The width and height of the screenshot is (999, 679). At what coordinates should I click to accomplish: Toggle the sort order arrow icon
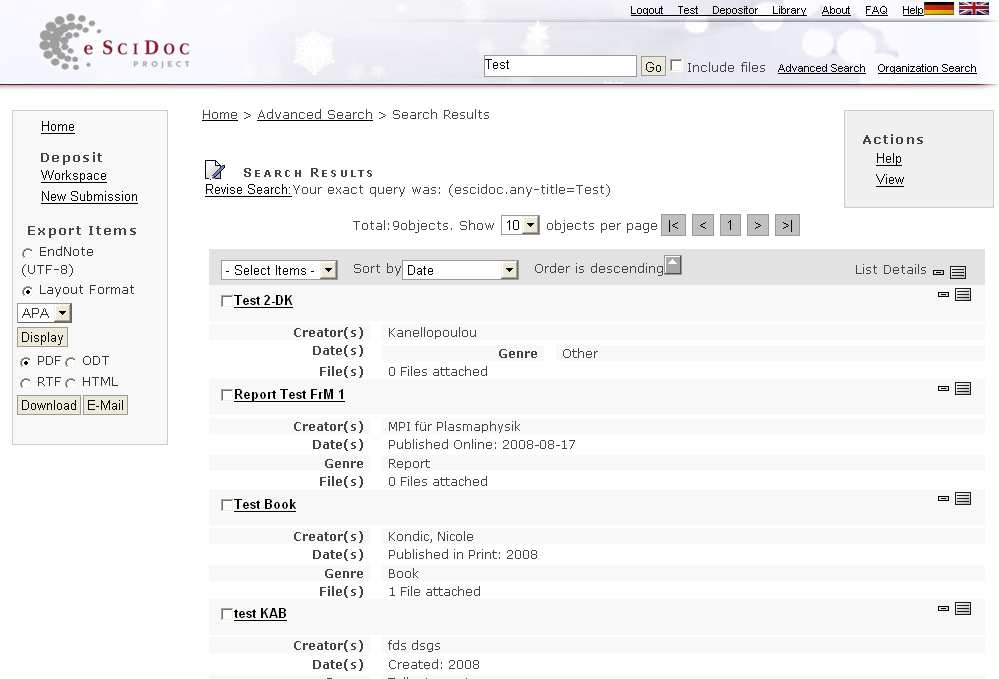(x=673, y=265)
